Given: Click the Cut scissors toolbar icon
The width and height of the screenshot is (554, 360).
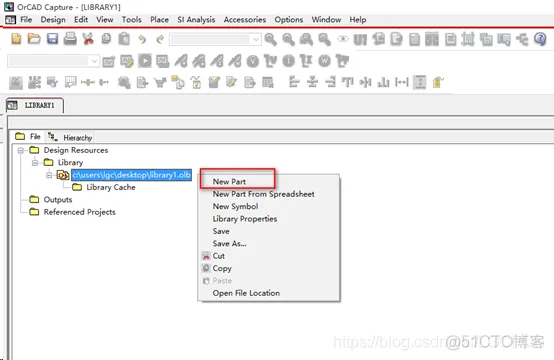Looking at the screenshot, I should pyautogui.click(x=88, y=39).
